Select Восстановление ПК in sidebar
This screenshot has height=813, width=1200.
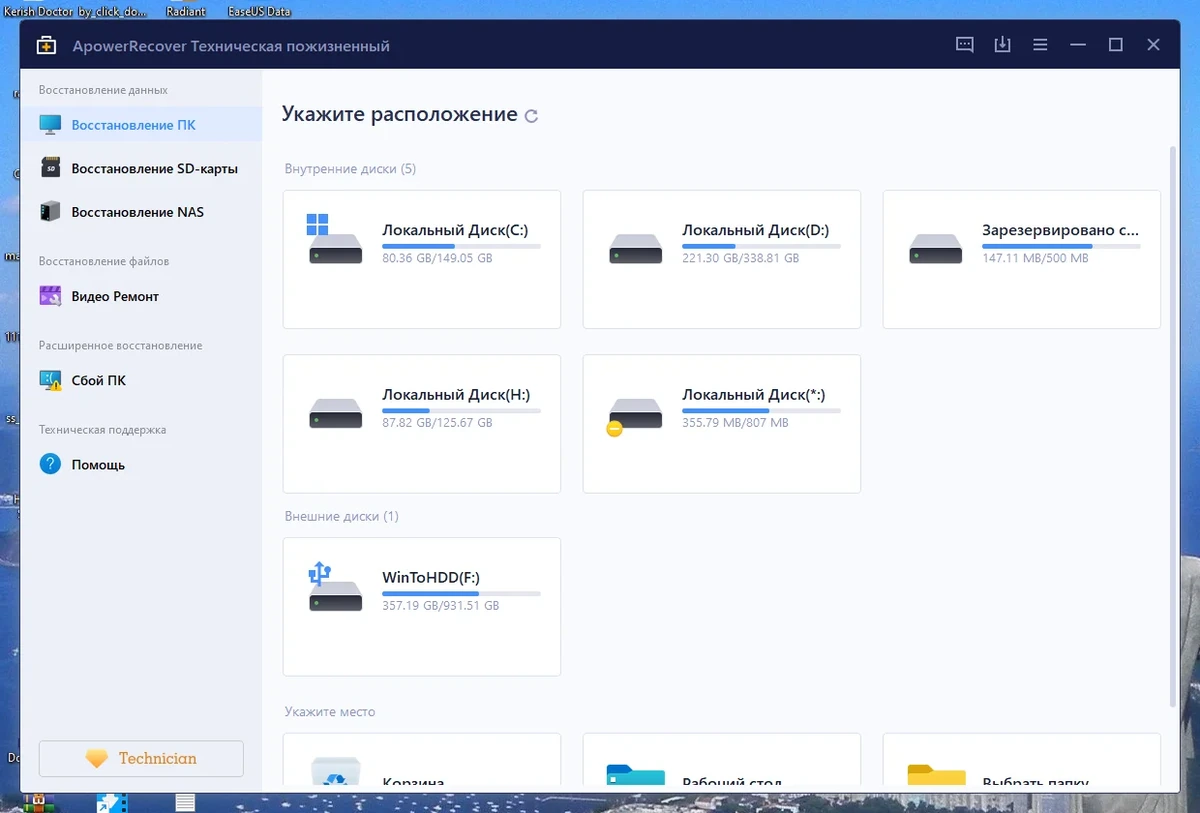click(x=141, y=125)
